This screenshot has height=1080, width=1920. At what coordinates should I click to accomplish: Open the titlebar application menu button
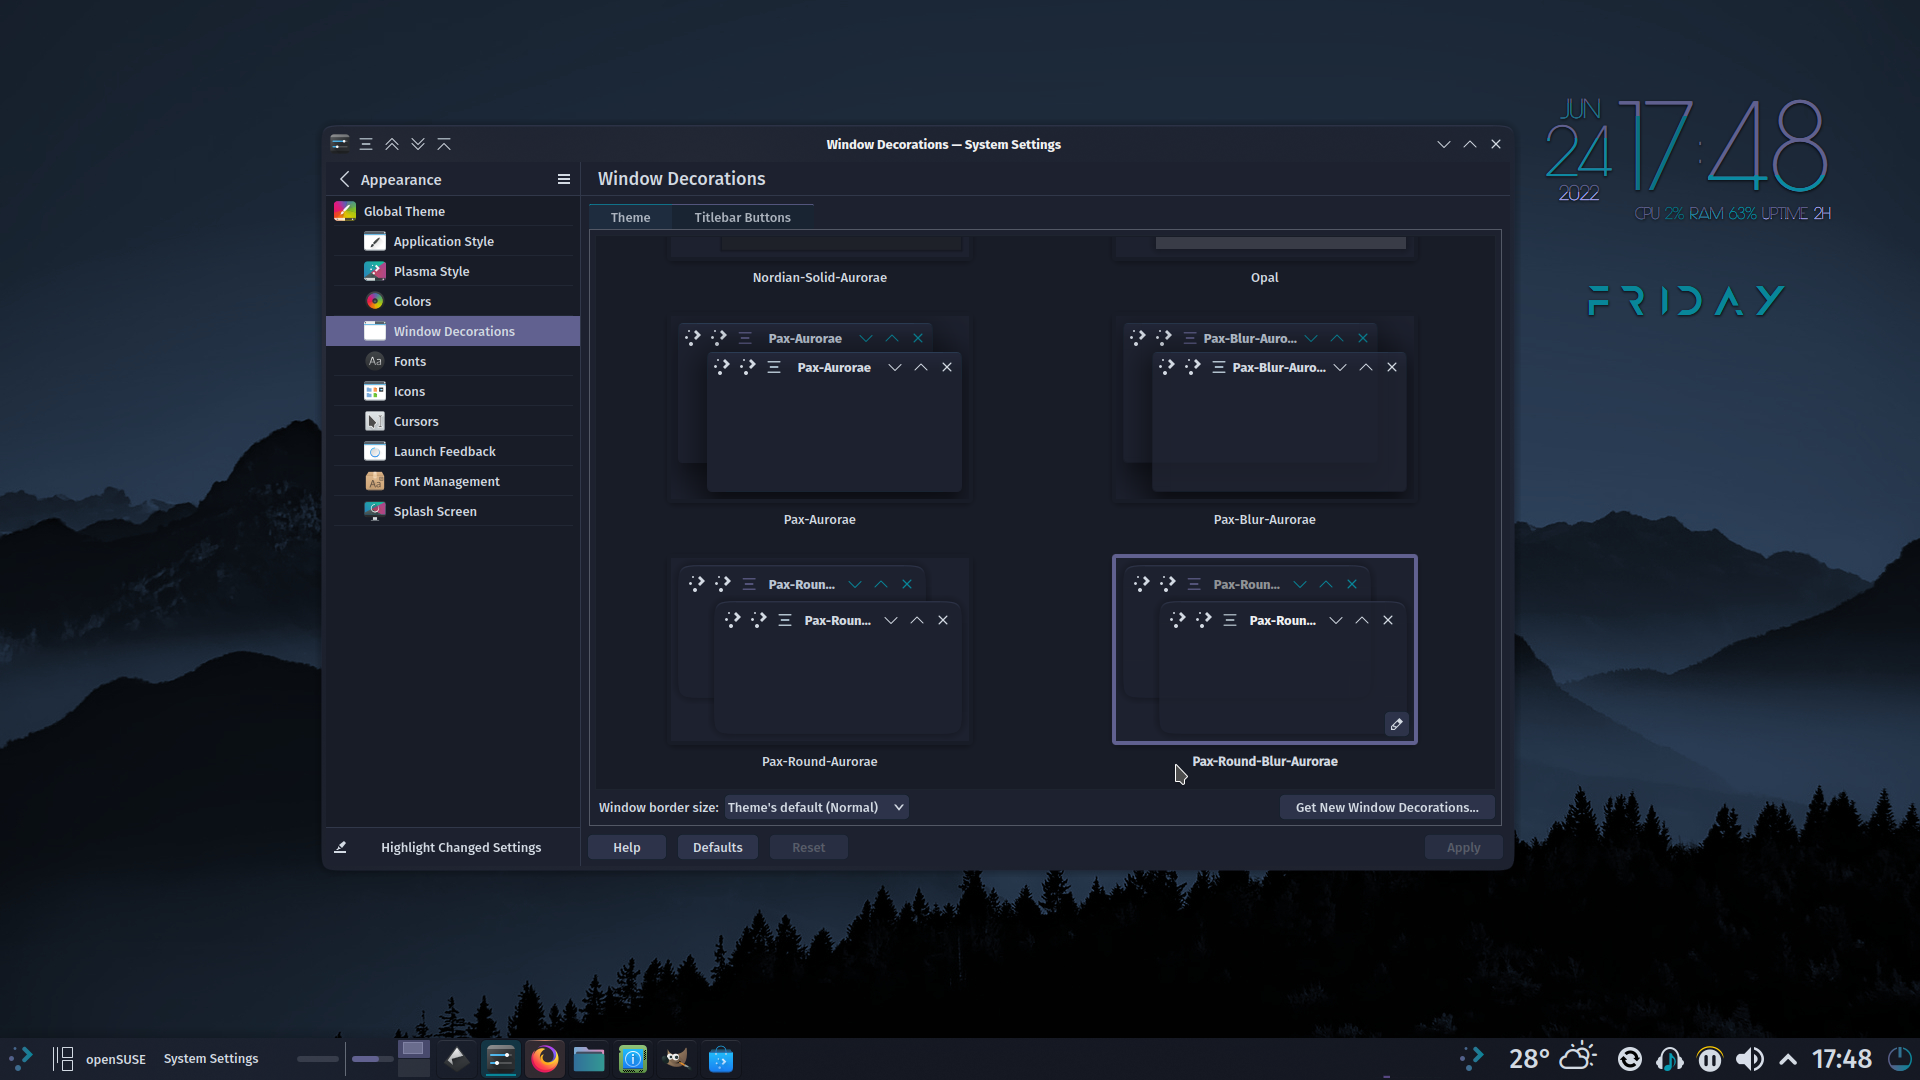pyautogui.click(x=366, y=144)
